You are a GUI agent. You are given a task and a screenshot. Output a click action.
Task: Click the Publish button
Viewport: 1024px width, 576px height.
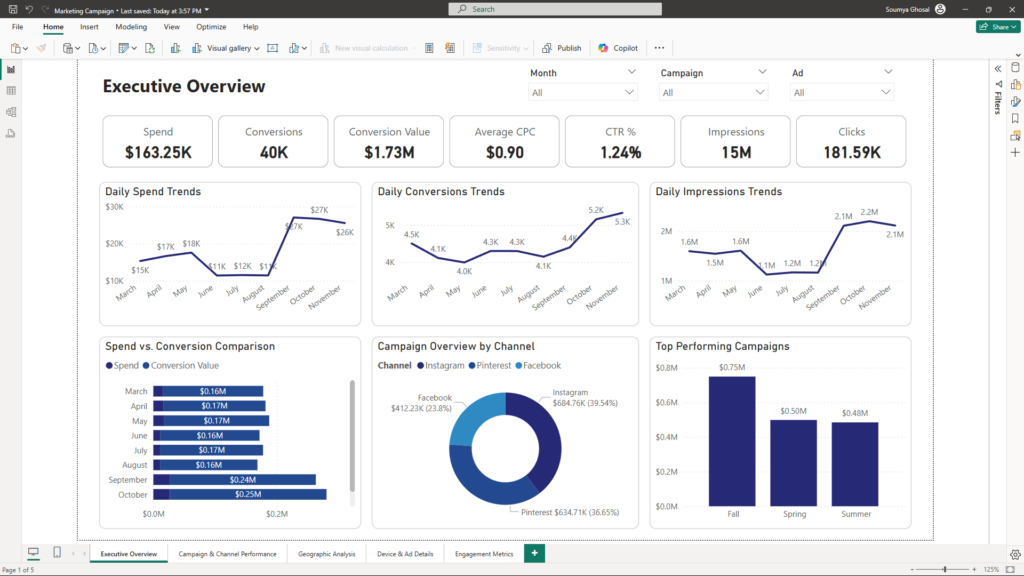coord(562,48)
